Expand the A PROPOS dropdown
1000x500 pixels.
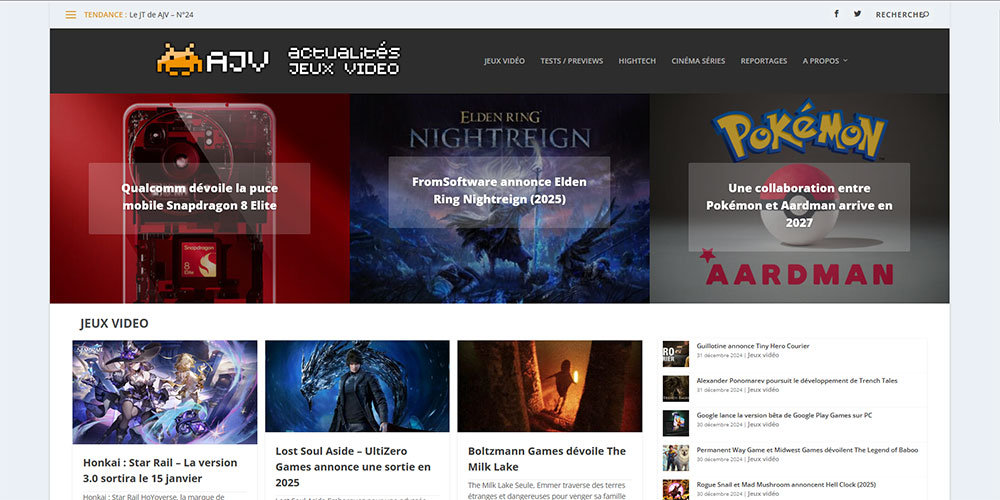click(x=825, y=61)
